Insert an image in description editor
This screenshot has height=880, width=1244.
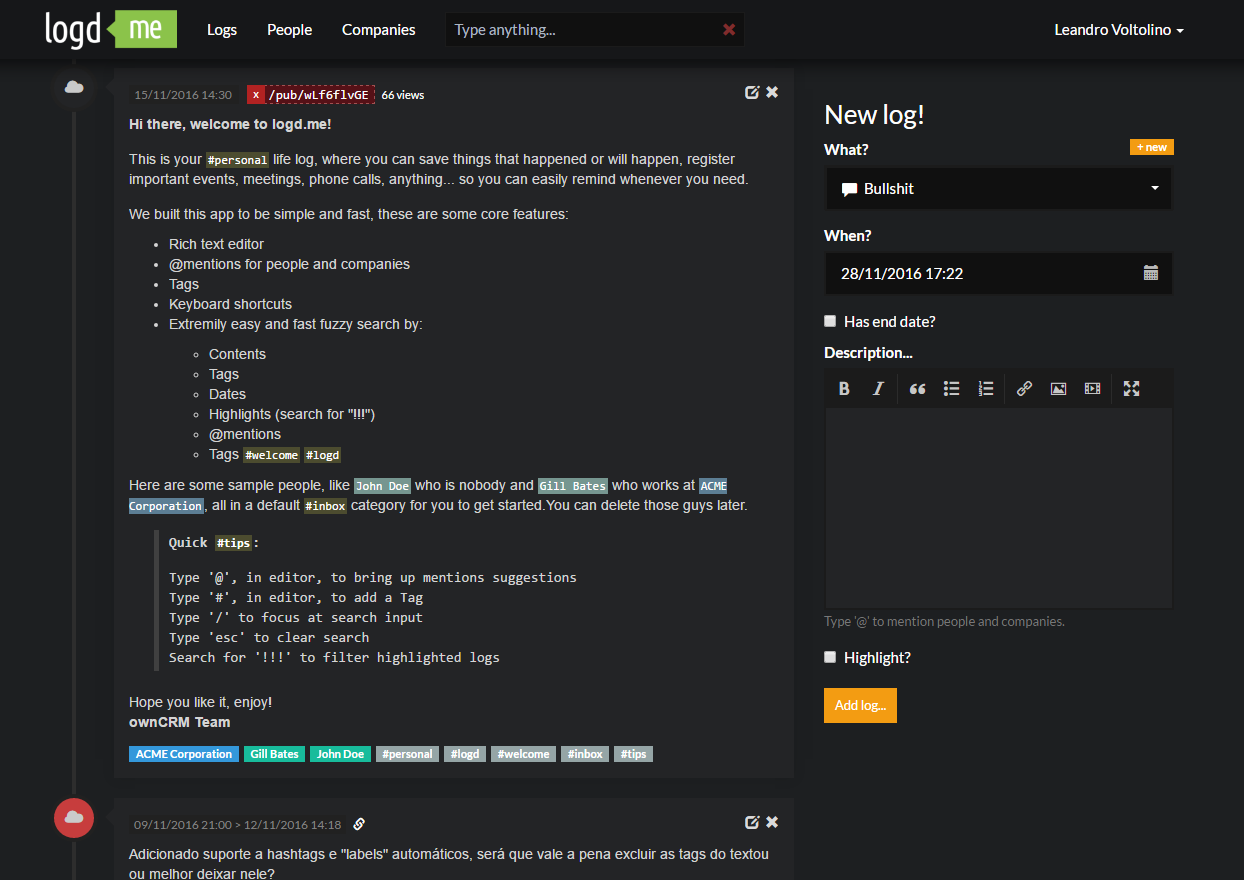point(1058,389)
